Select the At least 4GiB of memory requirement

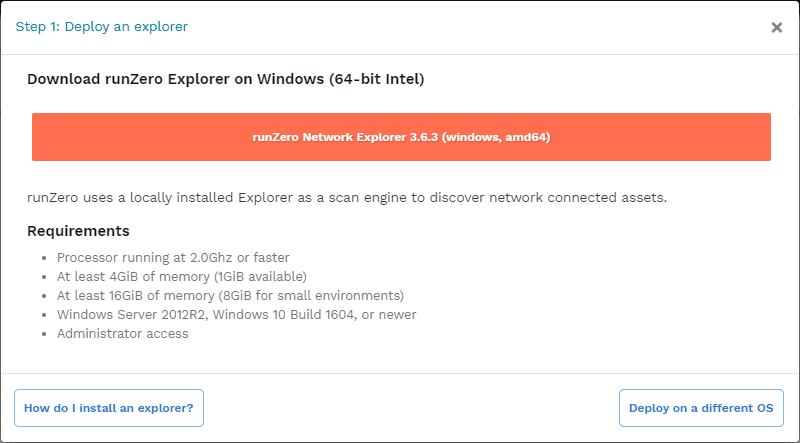coord(182,277)
